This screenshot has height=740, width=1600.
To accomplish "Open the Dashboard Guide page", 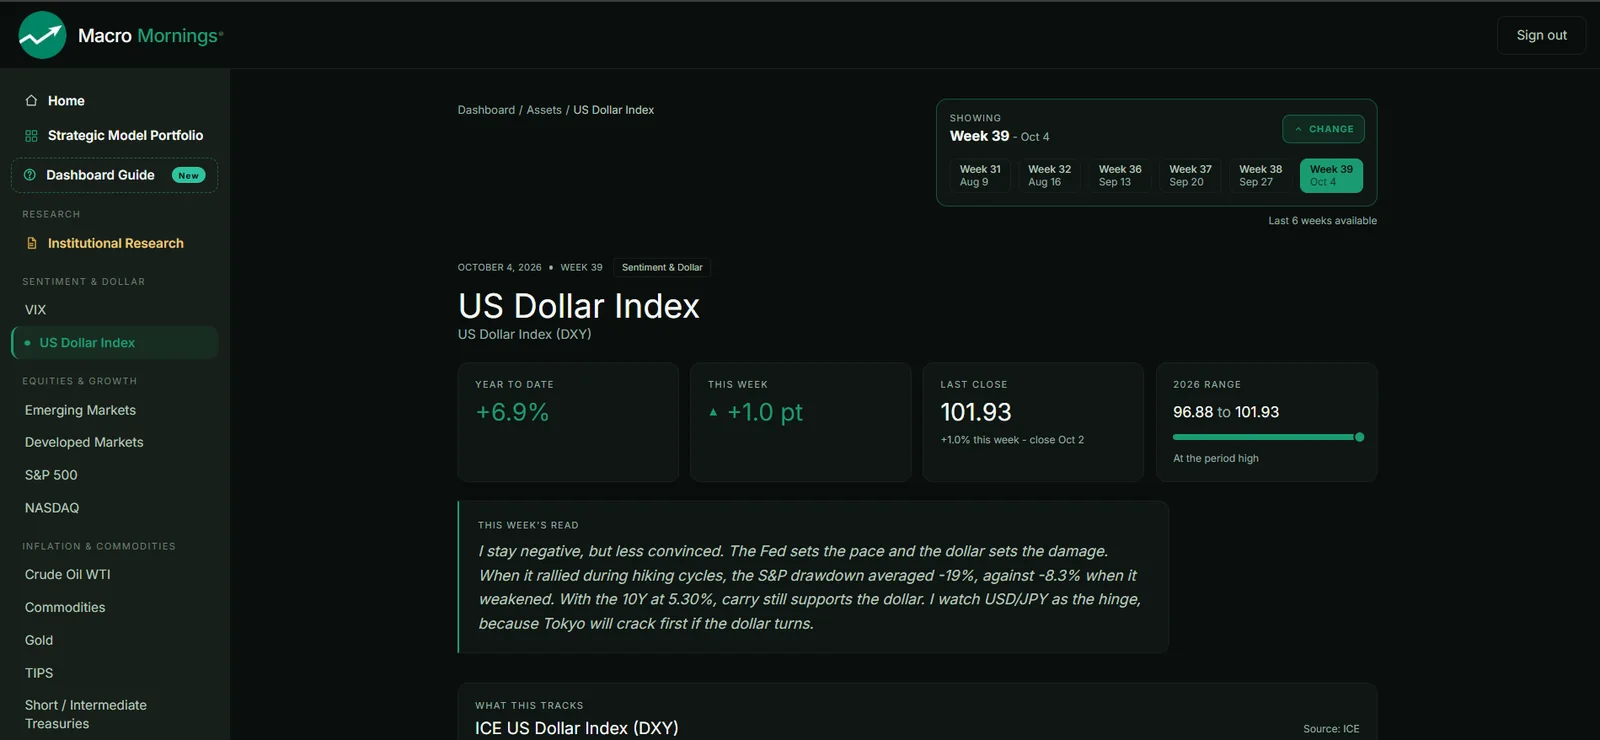I will pyautogui.click(x=115, y=175).
